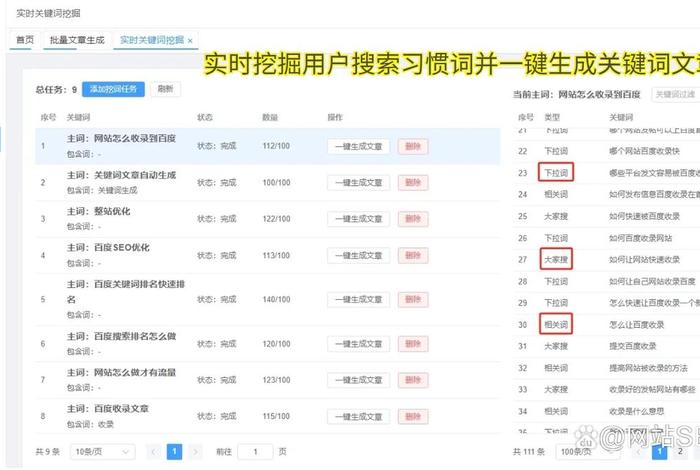Screen dimensions: 700x470
Task: Select task row 主词：百度SEO优化
Action: coord(267,255)
